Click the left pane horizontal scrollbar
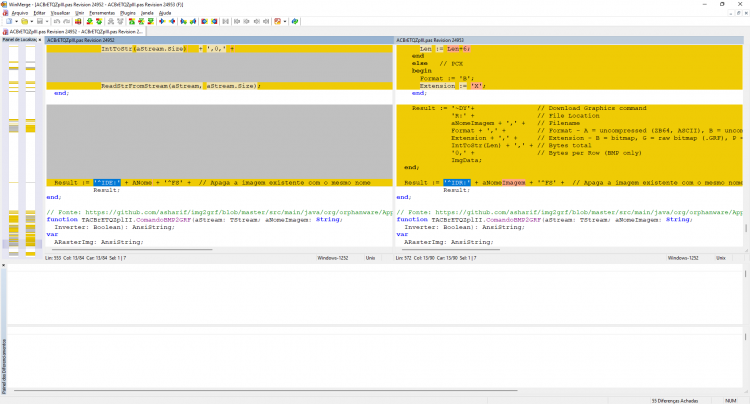 pos(130,250)
